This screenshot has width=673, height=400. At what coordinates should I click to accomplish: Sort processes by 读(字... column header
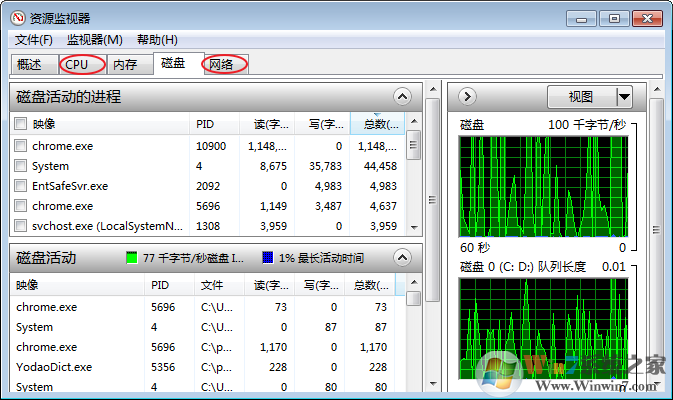[267, 124]
